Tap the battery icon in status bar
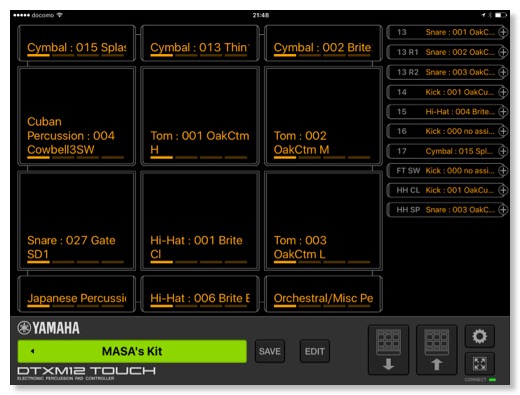Image resolution: width=520 pixels, height=395 pixels. [500, 15]
